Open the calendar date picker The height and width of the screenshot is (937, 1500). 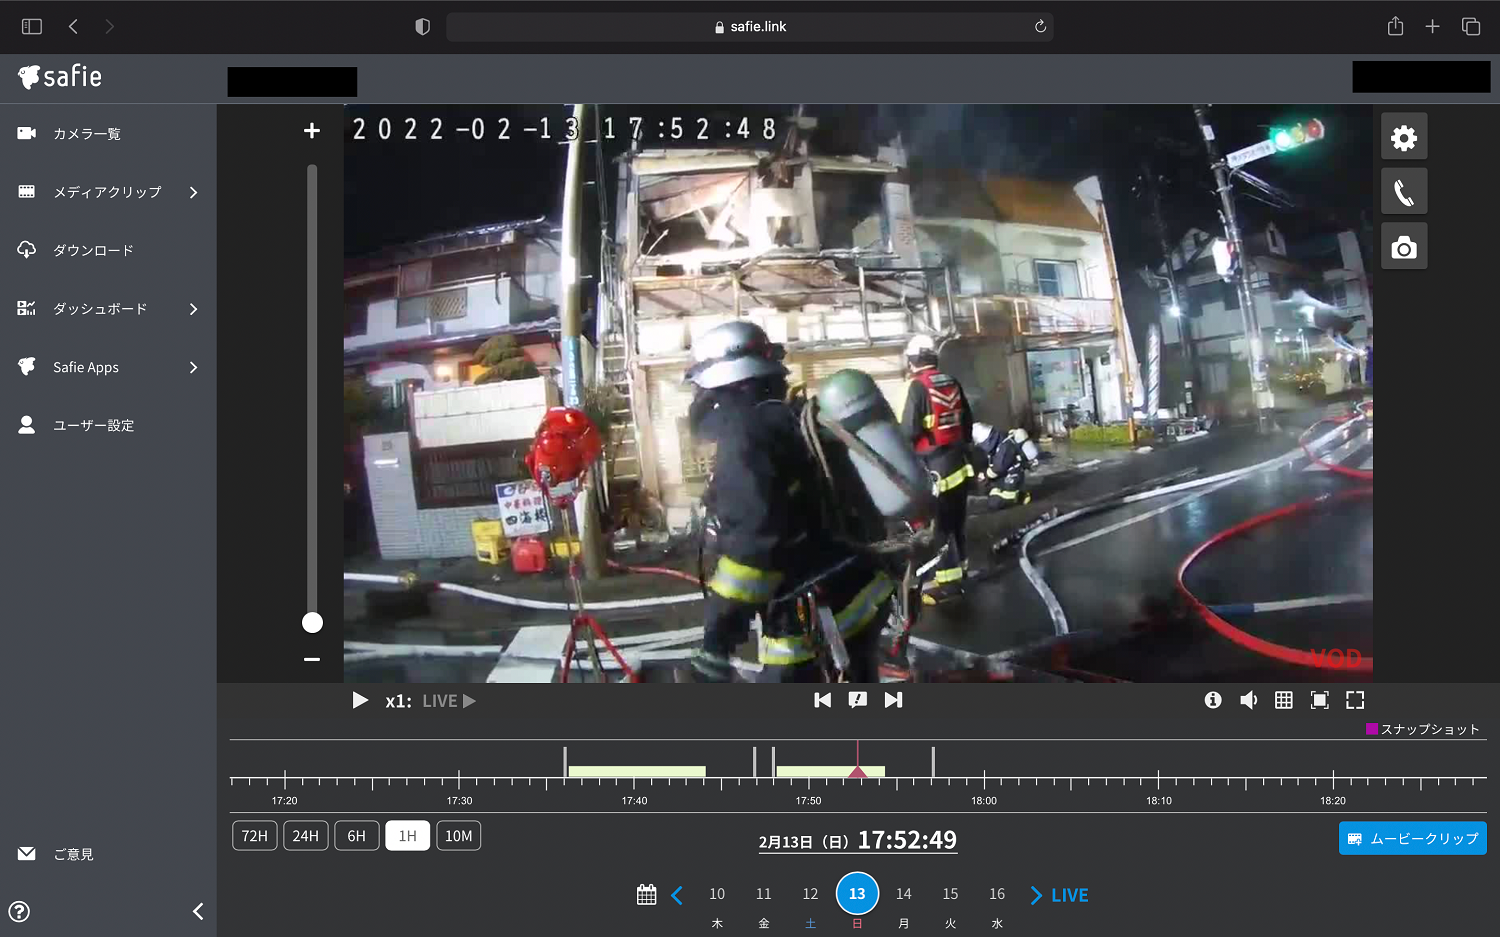[x=646, y=894]
